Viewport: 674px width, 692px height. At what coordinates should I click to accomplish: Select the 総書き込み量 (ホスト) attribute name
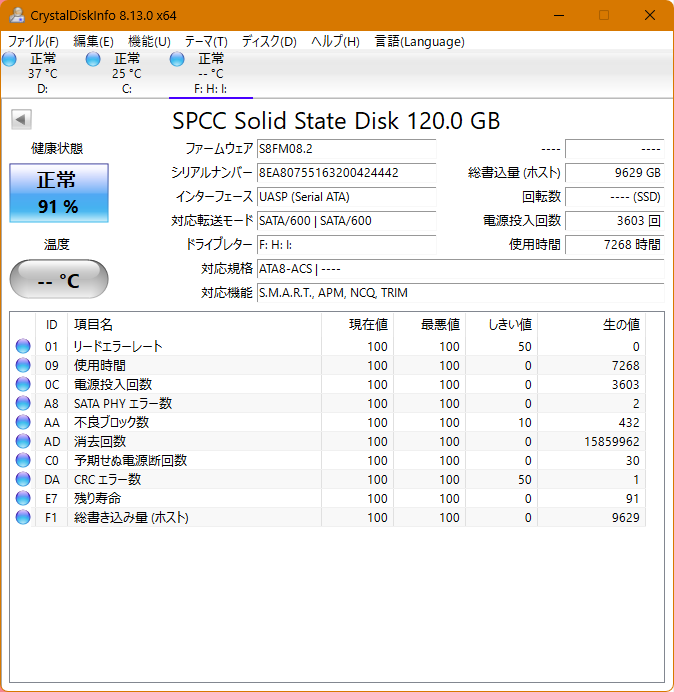[131, 517]
